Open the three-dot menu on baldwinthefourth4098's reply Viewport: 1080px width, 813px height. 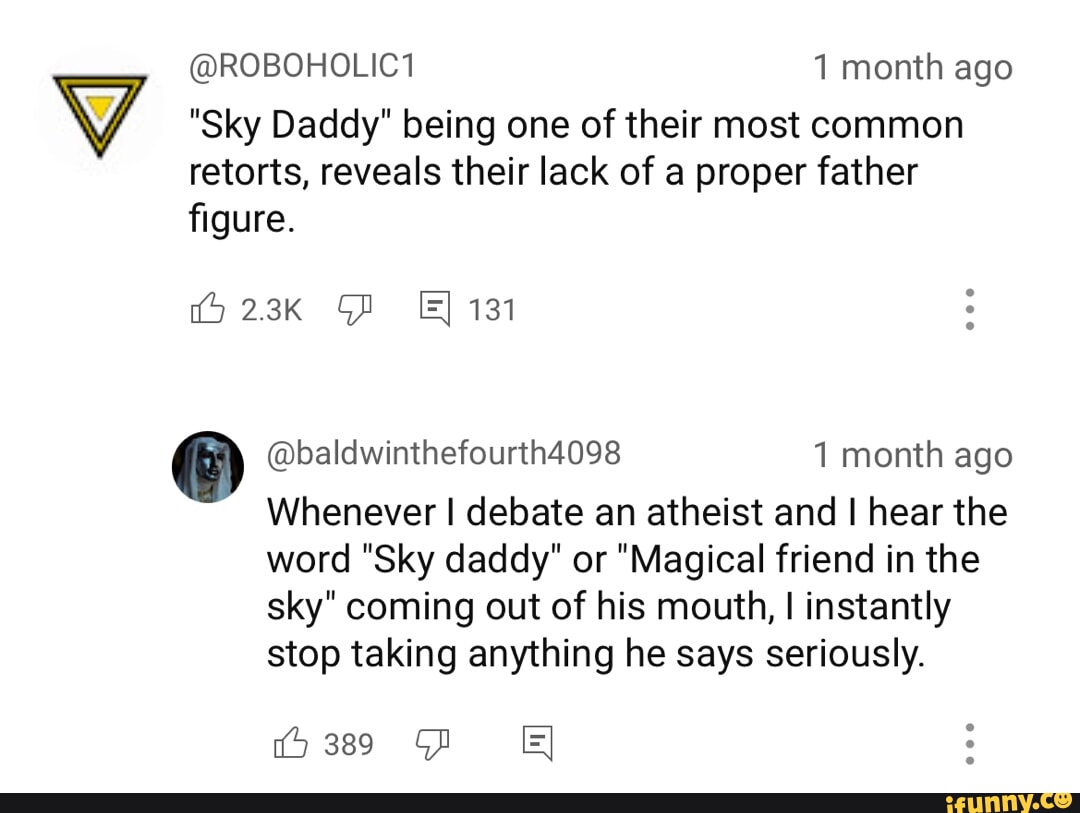tap(969, 745)
